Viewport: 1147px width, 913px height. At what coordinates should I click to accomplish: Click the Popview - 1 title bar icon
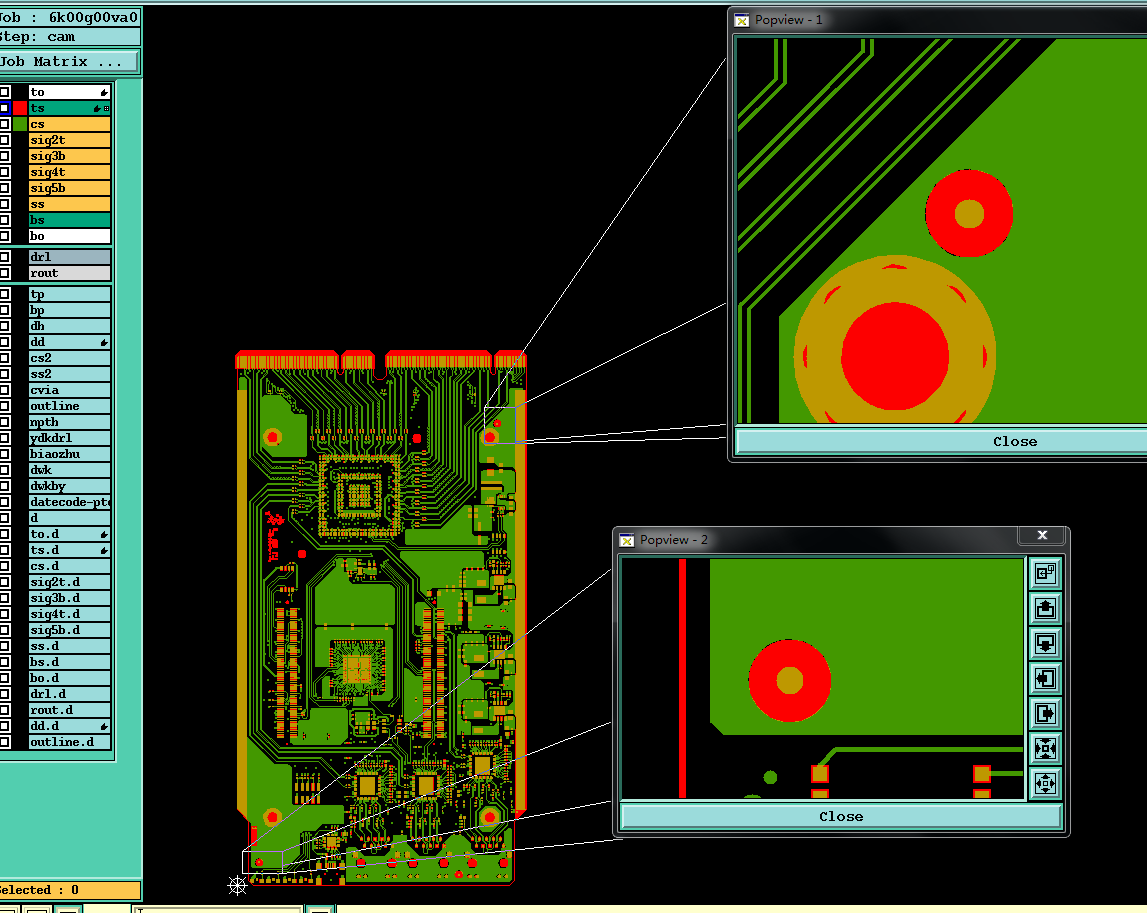click(742, 20)
